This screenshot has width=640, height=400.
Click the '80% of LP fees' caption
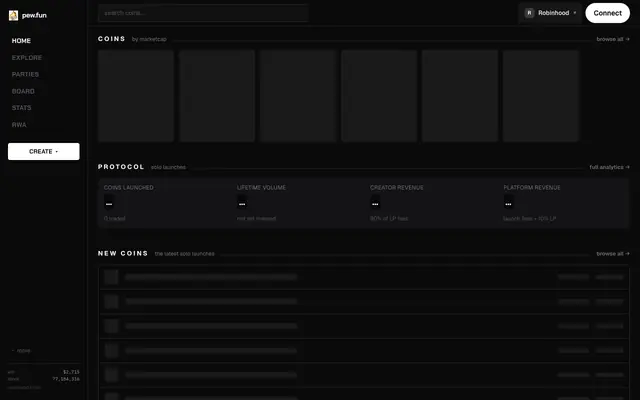click(x=389, y=218)
